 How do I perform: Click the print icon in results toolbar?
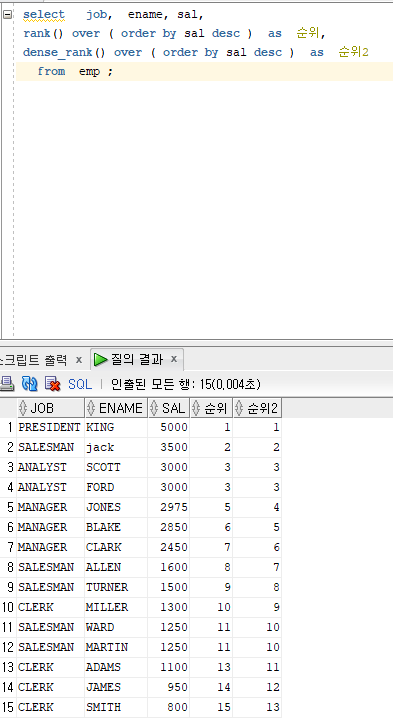(6, 383)
